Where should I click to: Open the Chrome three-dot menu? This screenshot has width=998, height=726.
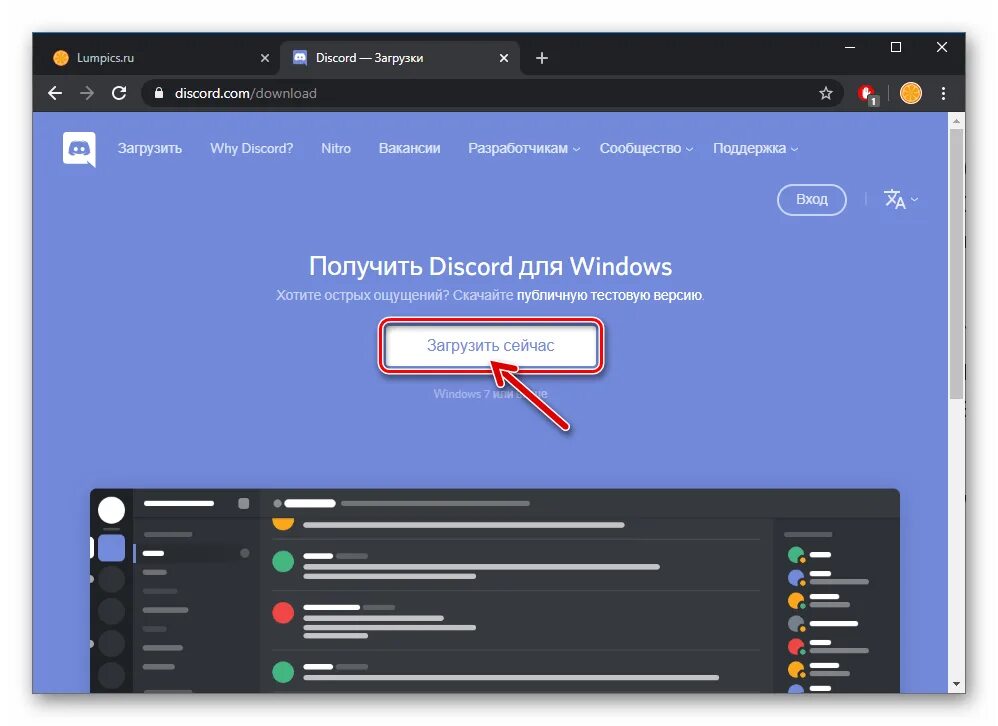943,94
